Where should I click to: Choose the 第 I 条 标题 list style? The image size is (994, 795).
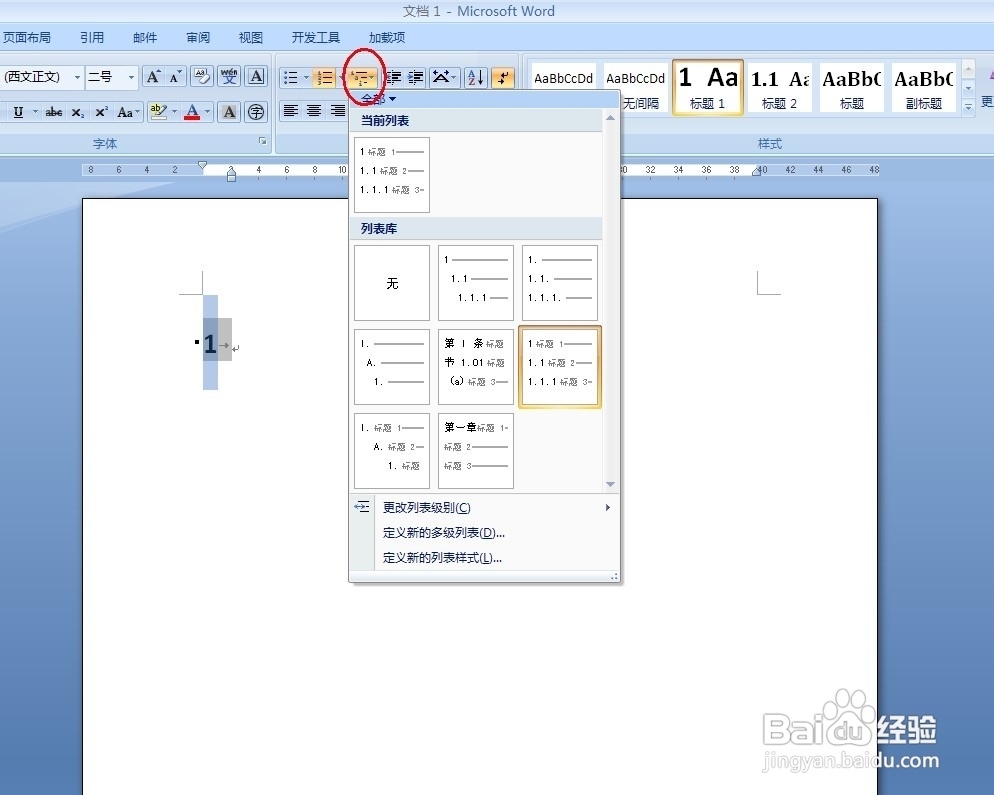coord(476,367)
